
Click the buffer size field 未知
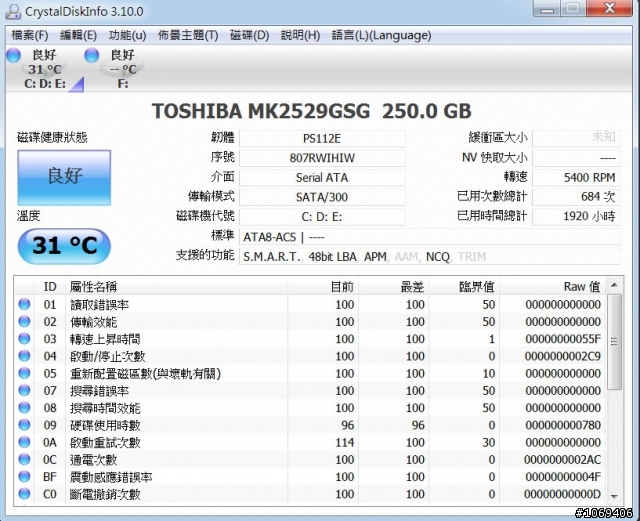click(x=576, y=138)
